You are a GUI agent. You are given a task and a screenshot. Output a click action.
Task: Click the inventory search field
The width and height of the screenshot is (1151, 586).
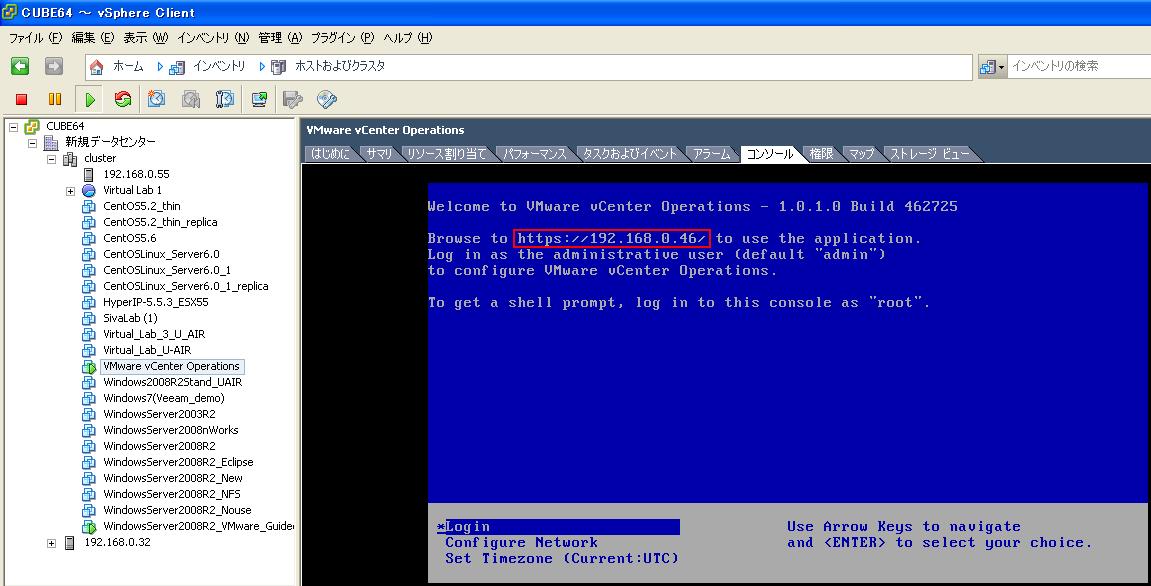1078,66
